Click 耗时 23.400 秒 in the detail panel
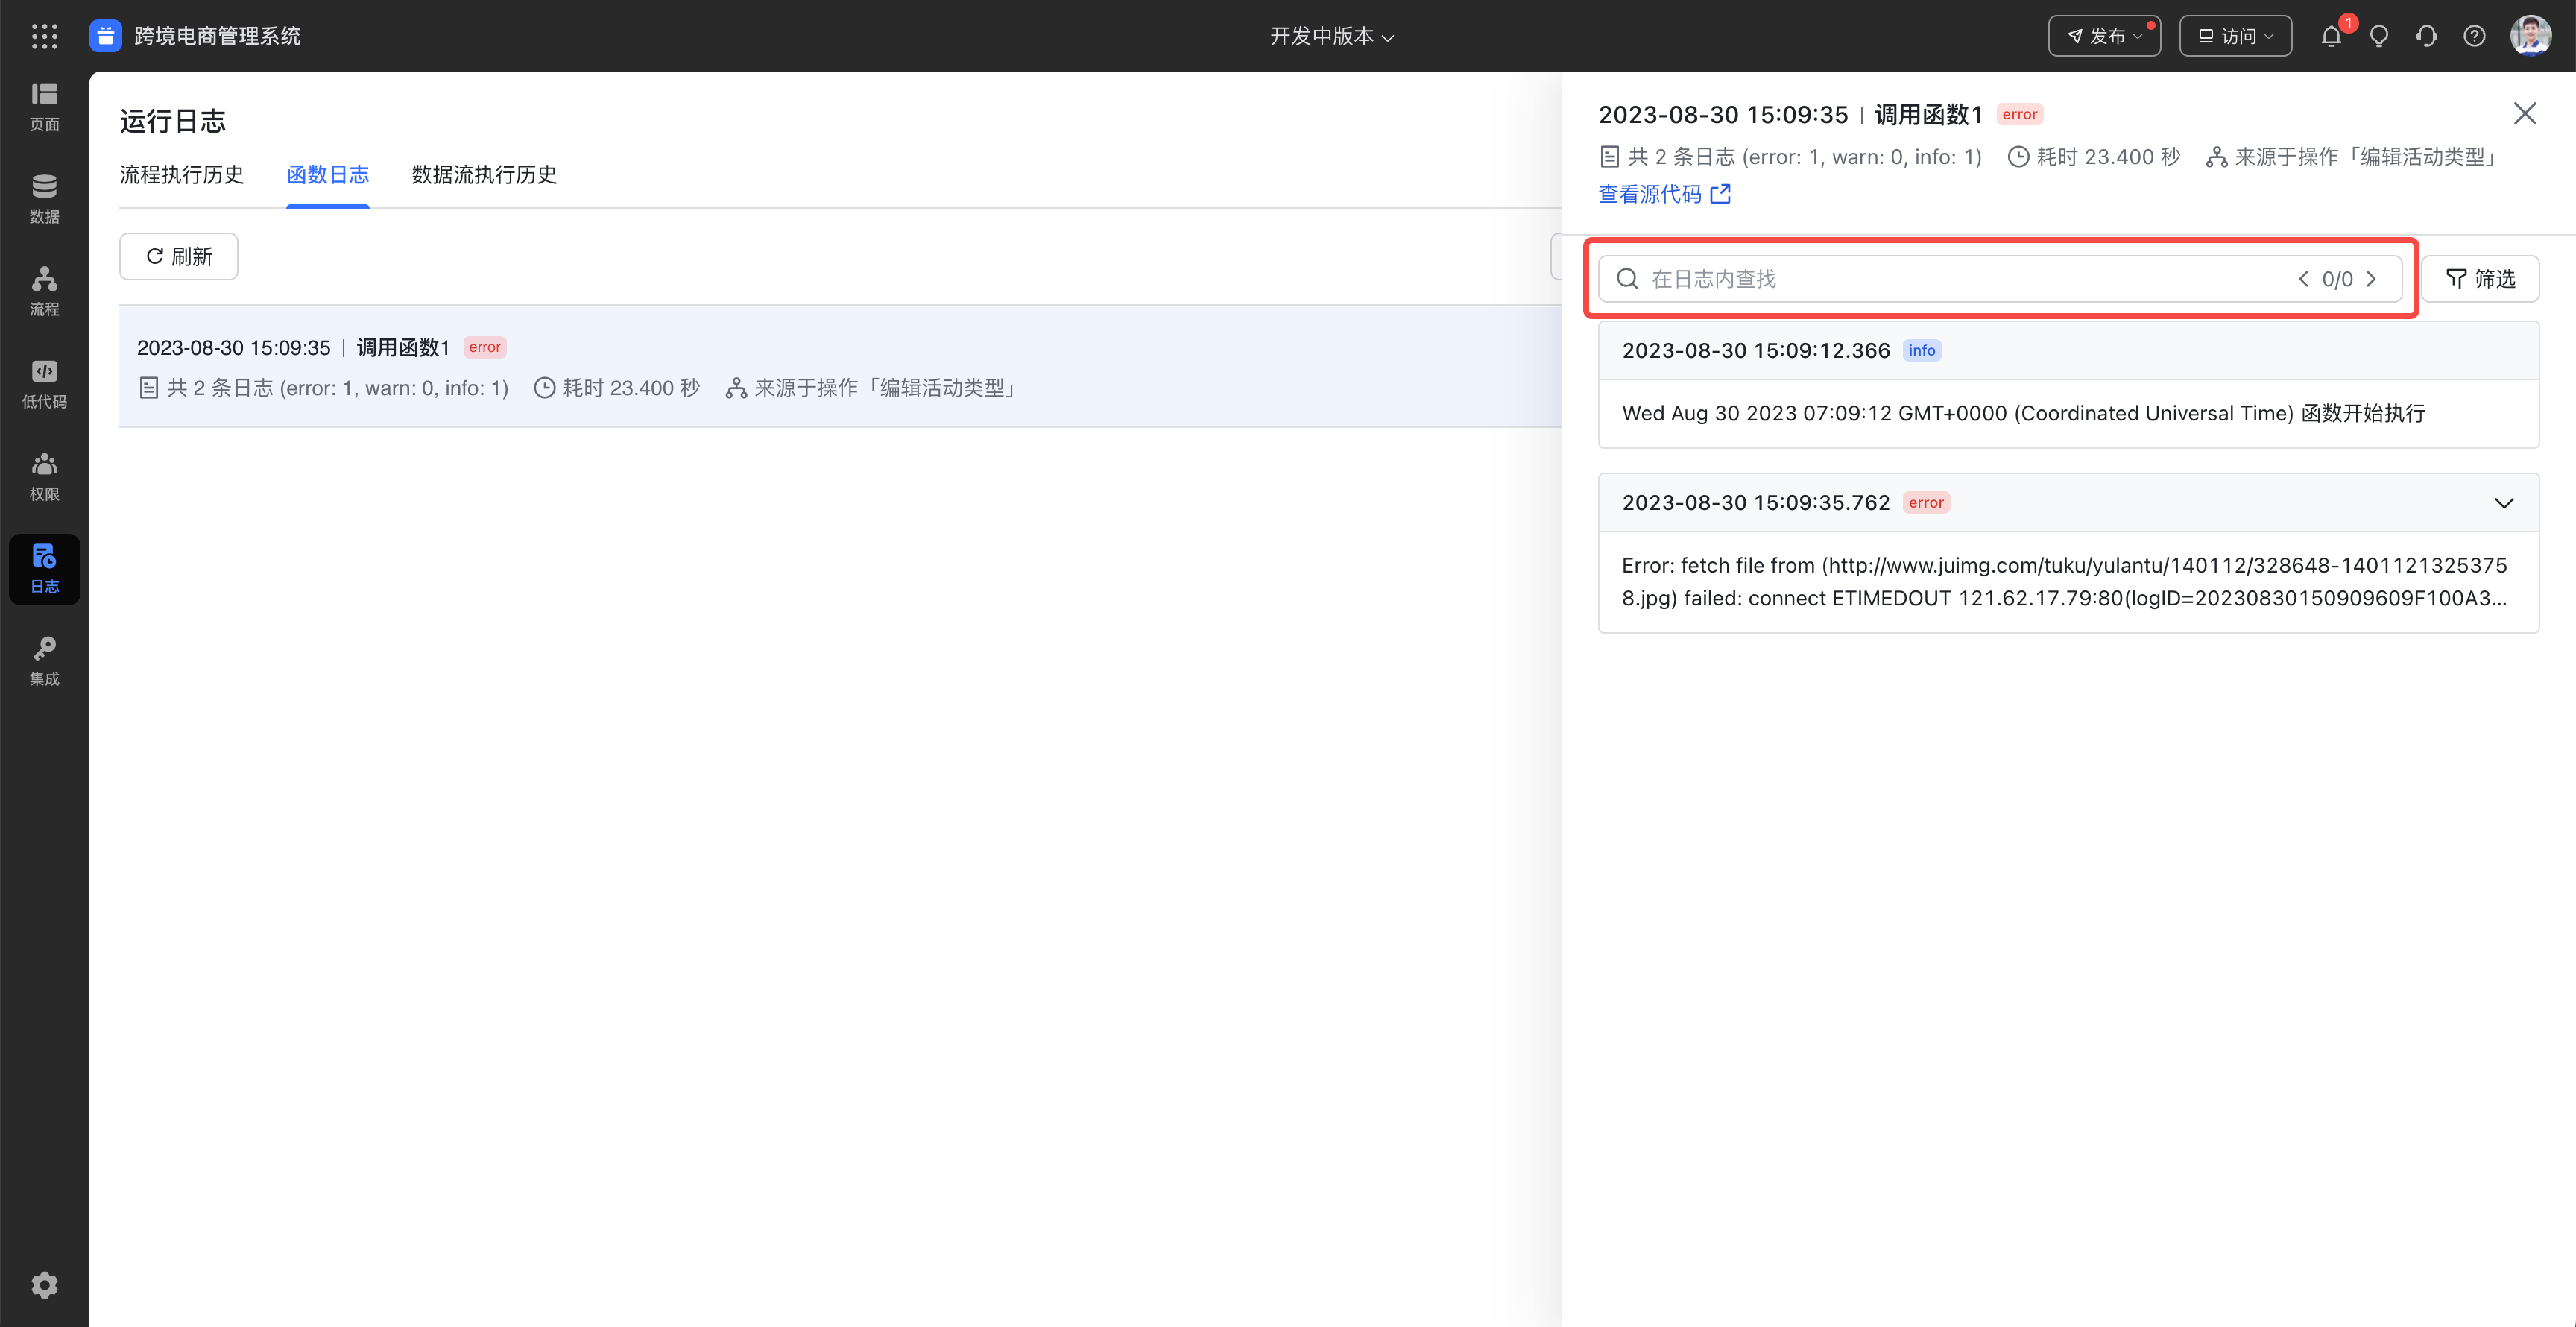2576x1327 pixels. (x=2094, y=158)
